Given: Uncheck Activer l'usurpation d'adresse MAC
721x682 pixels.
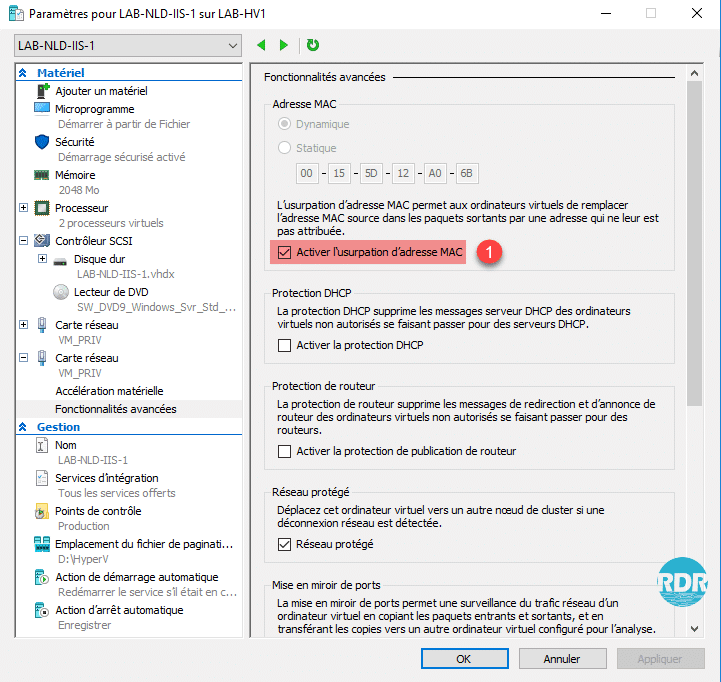Looking at the screenshot, I should [284, 252].
